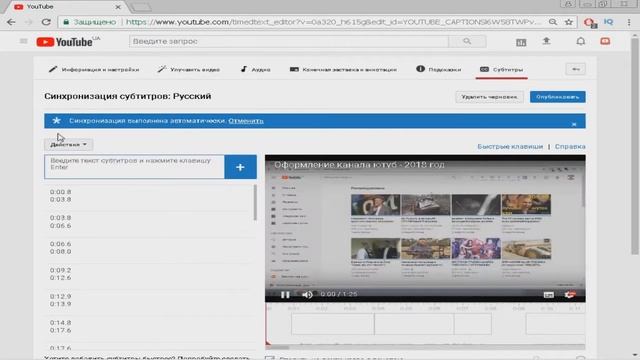Close the blue sync notification banner
This screenshot has height=360, width=640.
574,124
